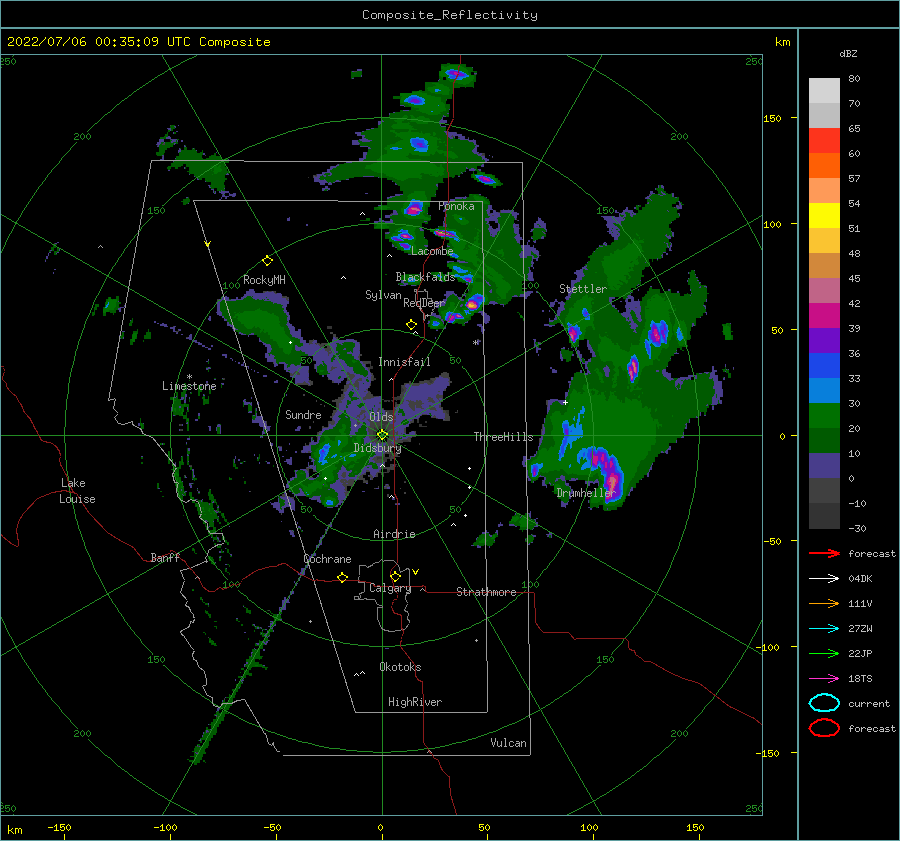Click the red forecast ellipse legend icon

click(x=824, y=728)
